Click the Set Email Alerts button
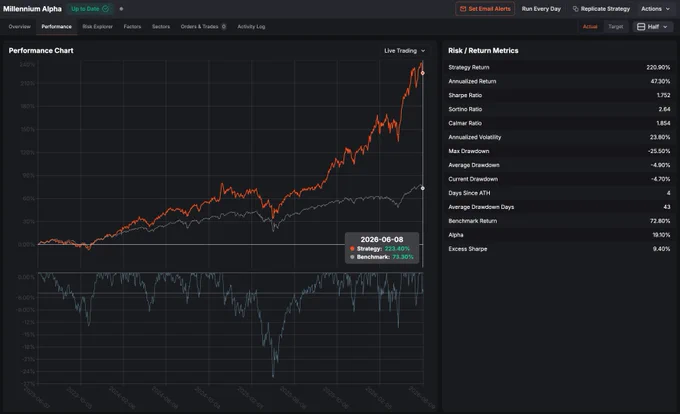Viewport: 680px width, 414px height. [485, 9]
